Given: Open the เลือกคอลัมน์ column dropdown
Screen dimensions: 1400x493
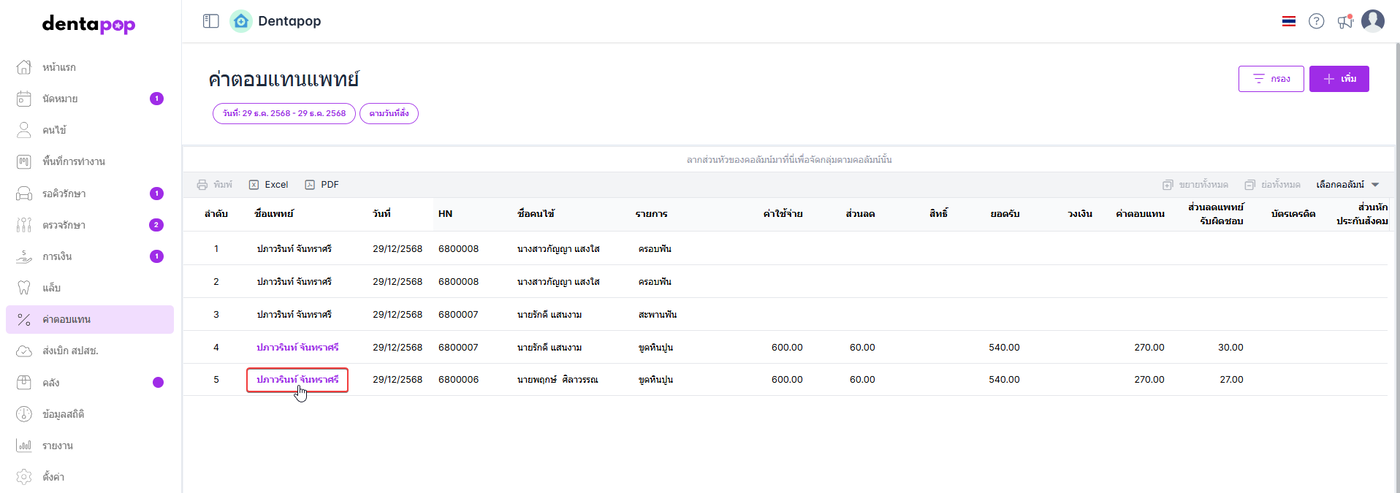Looking at the screenshot, I should click(x=1347, y=185).
